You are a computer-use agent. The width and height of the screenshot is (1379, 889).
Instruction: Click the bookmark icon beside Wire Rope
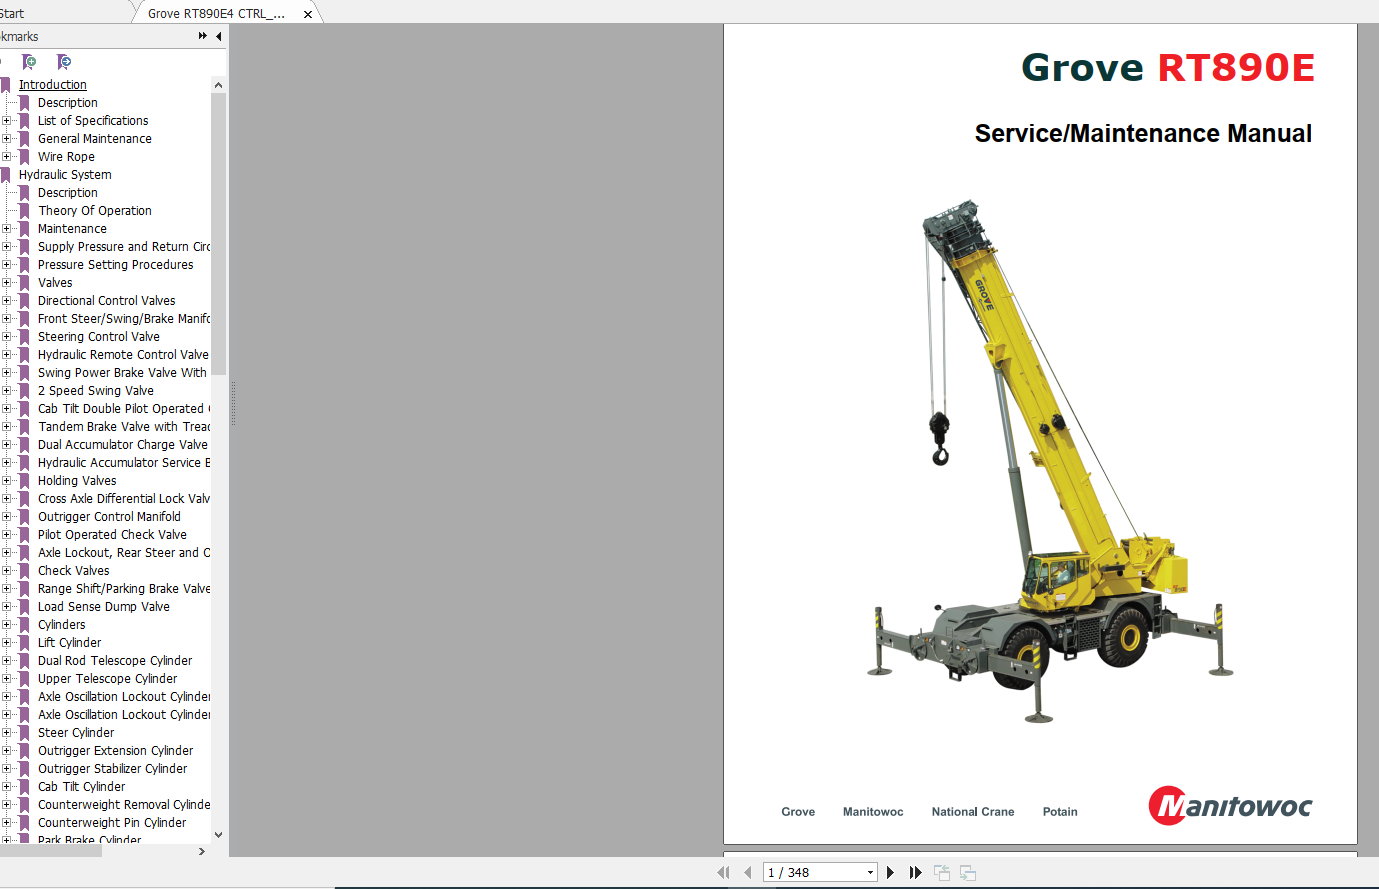pos(25,157)
